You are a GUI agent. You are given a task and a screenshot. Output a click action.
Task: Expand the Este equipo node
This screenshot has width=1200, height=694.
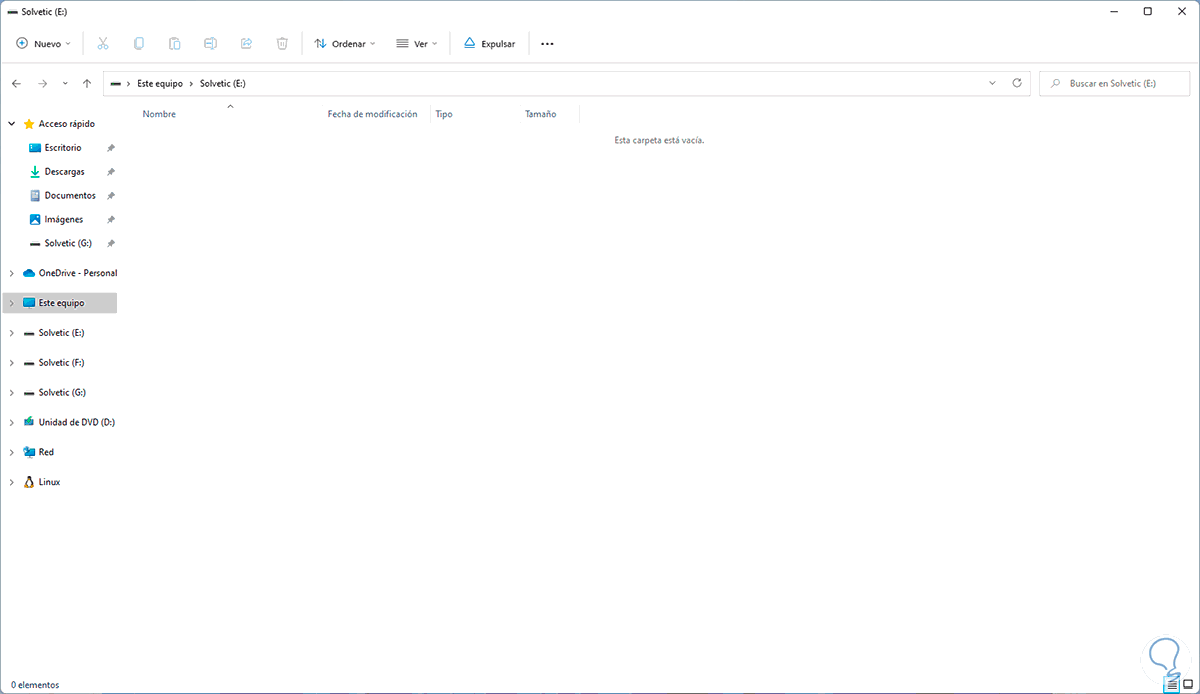pos(11,303)
